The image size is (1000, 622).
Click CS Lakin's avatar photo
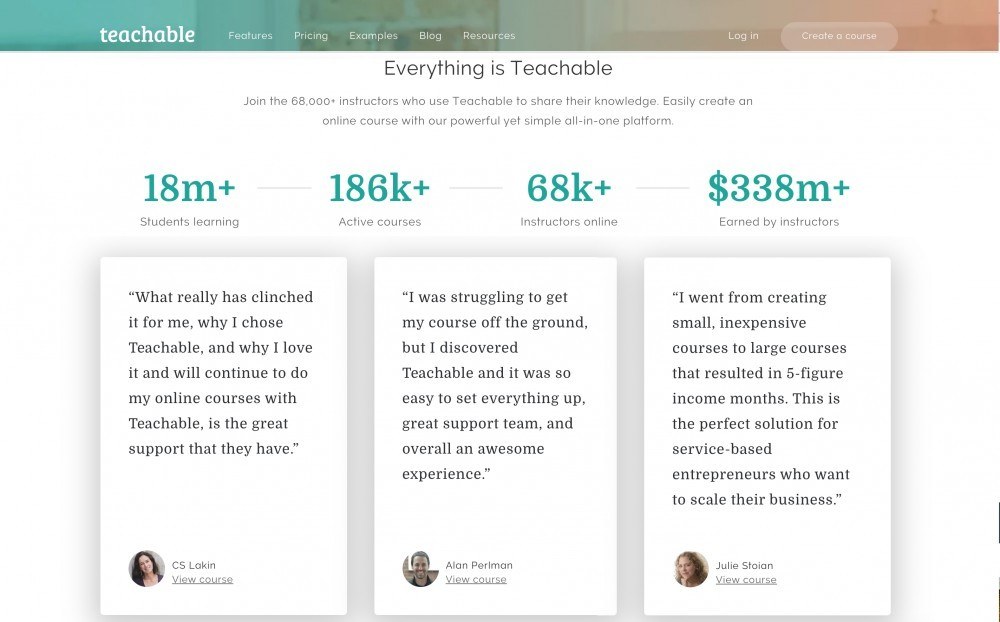click(147, 568)
